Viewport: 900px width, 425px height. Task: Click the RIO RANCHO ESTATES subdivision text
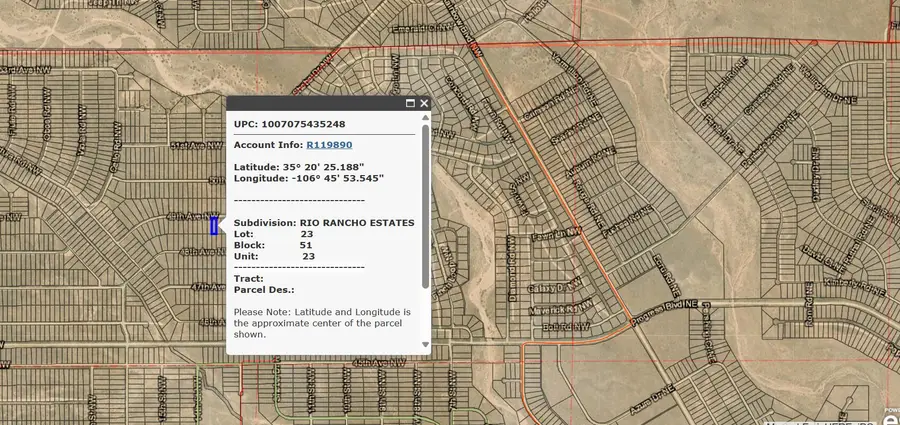(357, 222)
